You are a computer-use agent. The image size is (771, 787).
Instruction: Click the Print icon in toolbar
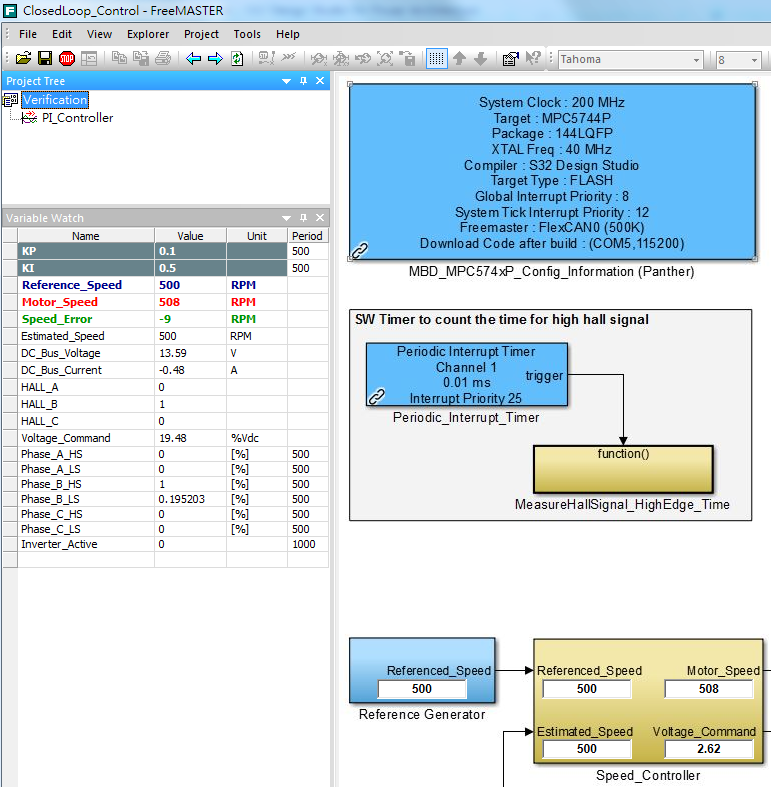click(163, 59)
